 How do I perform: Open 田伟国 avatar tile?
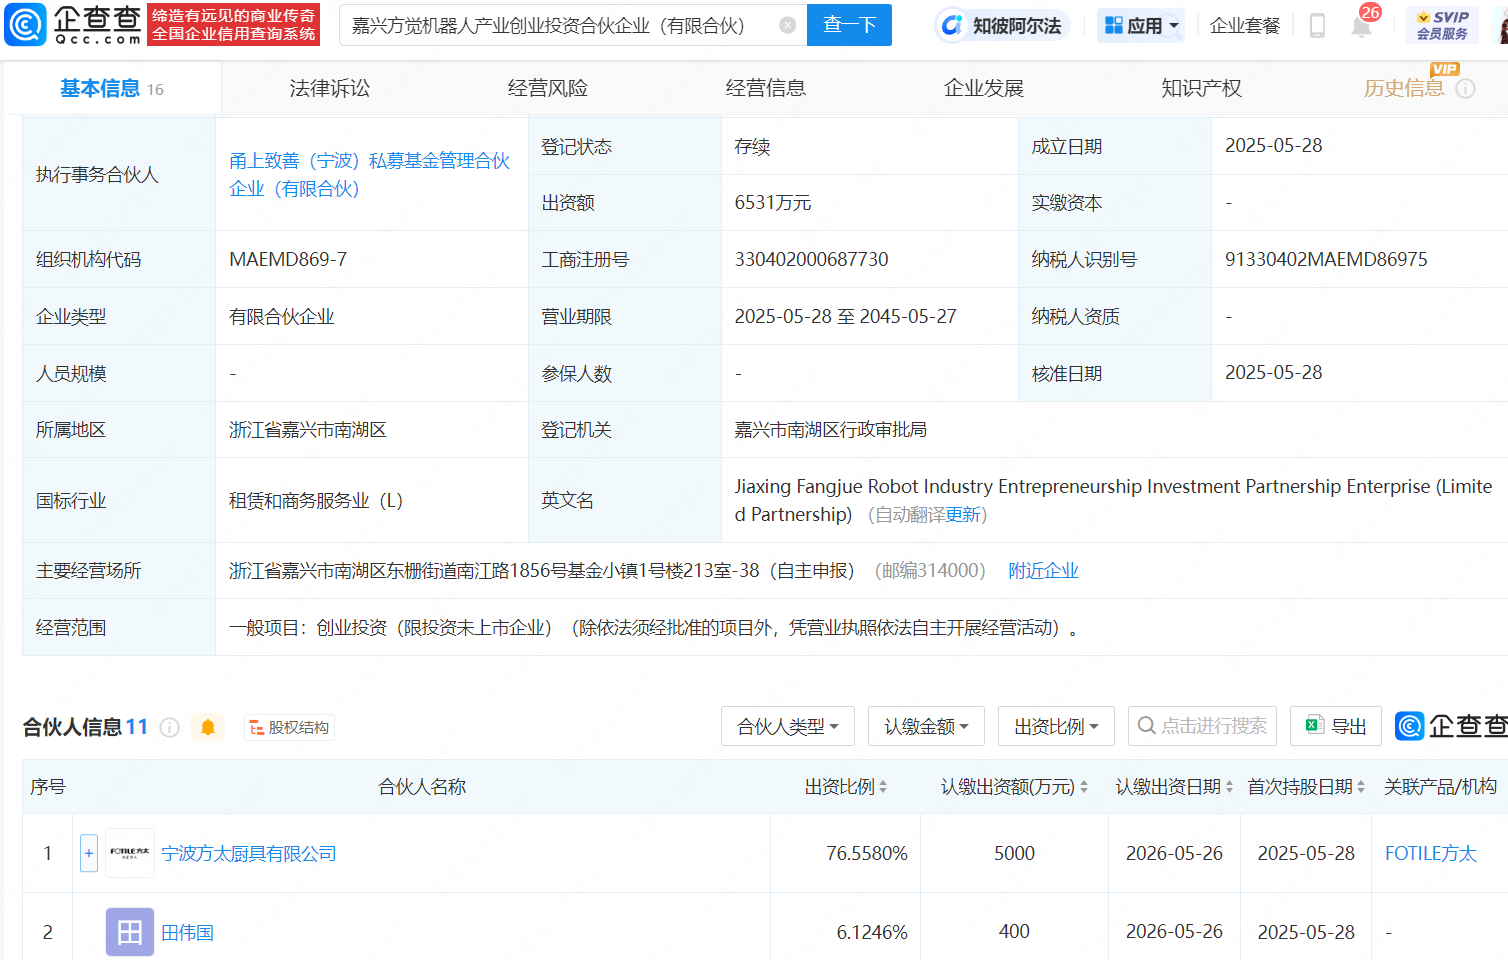coord(130,932)
